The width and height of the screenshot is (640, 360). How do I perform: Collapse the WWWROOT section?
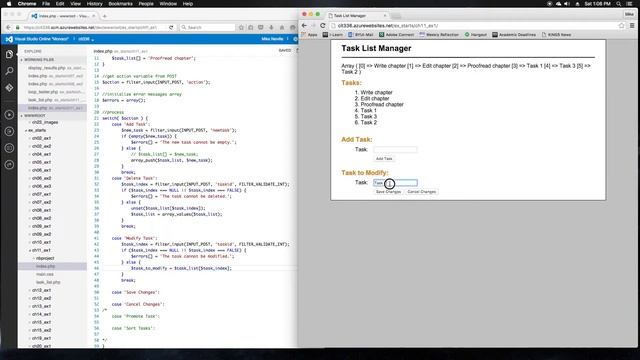(x=33, y=116)
